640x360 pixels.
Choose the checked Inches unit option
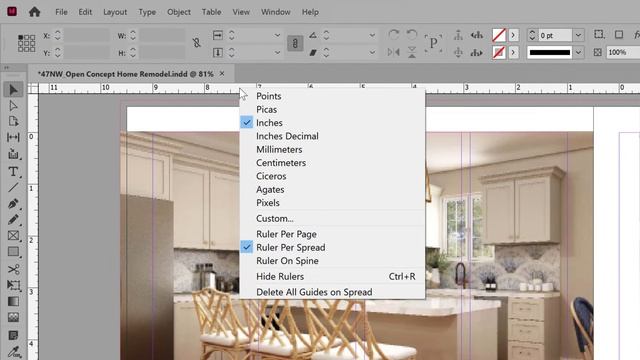pyautogui.click(x=269, y=122)
